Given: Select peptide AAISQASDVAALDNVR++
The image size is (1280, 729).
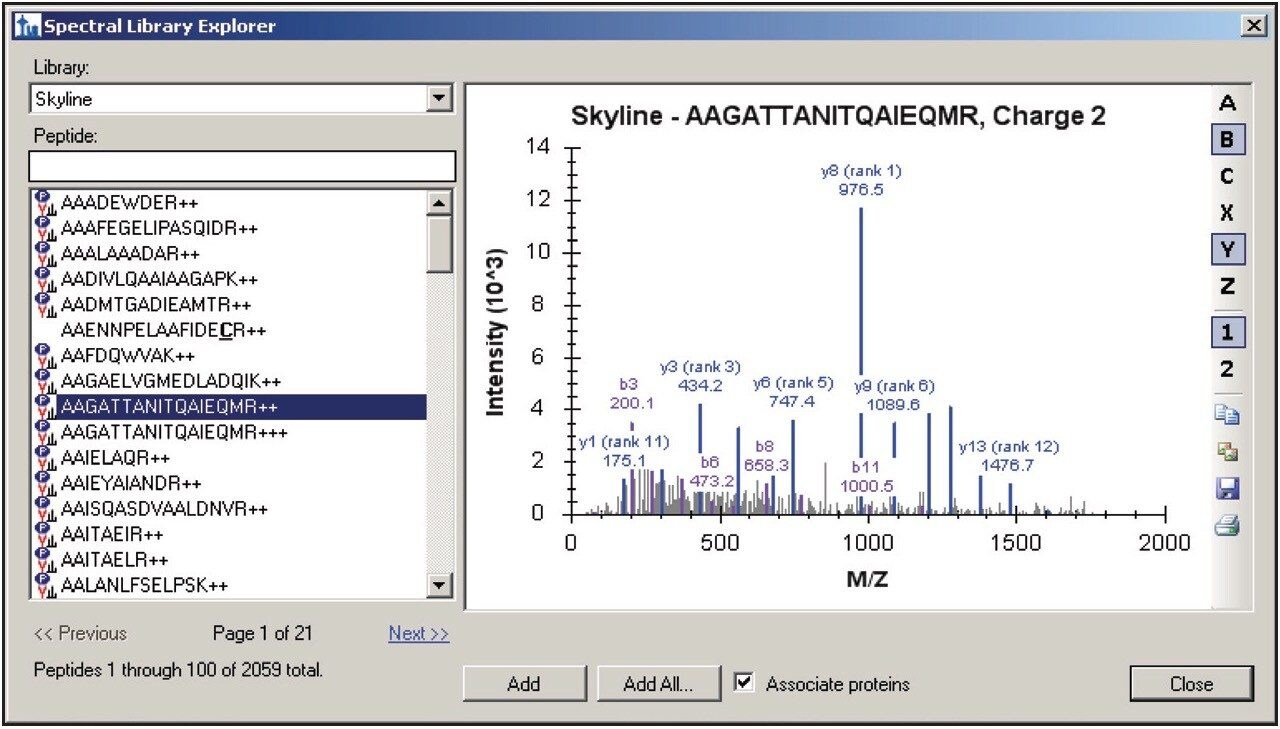Looking at the screenshot, I should 164,509.
